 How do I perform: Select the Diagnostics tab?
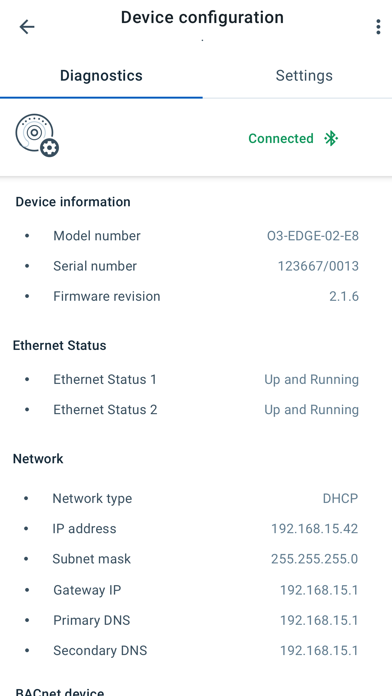pos(101,75)
